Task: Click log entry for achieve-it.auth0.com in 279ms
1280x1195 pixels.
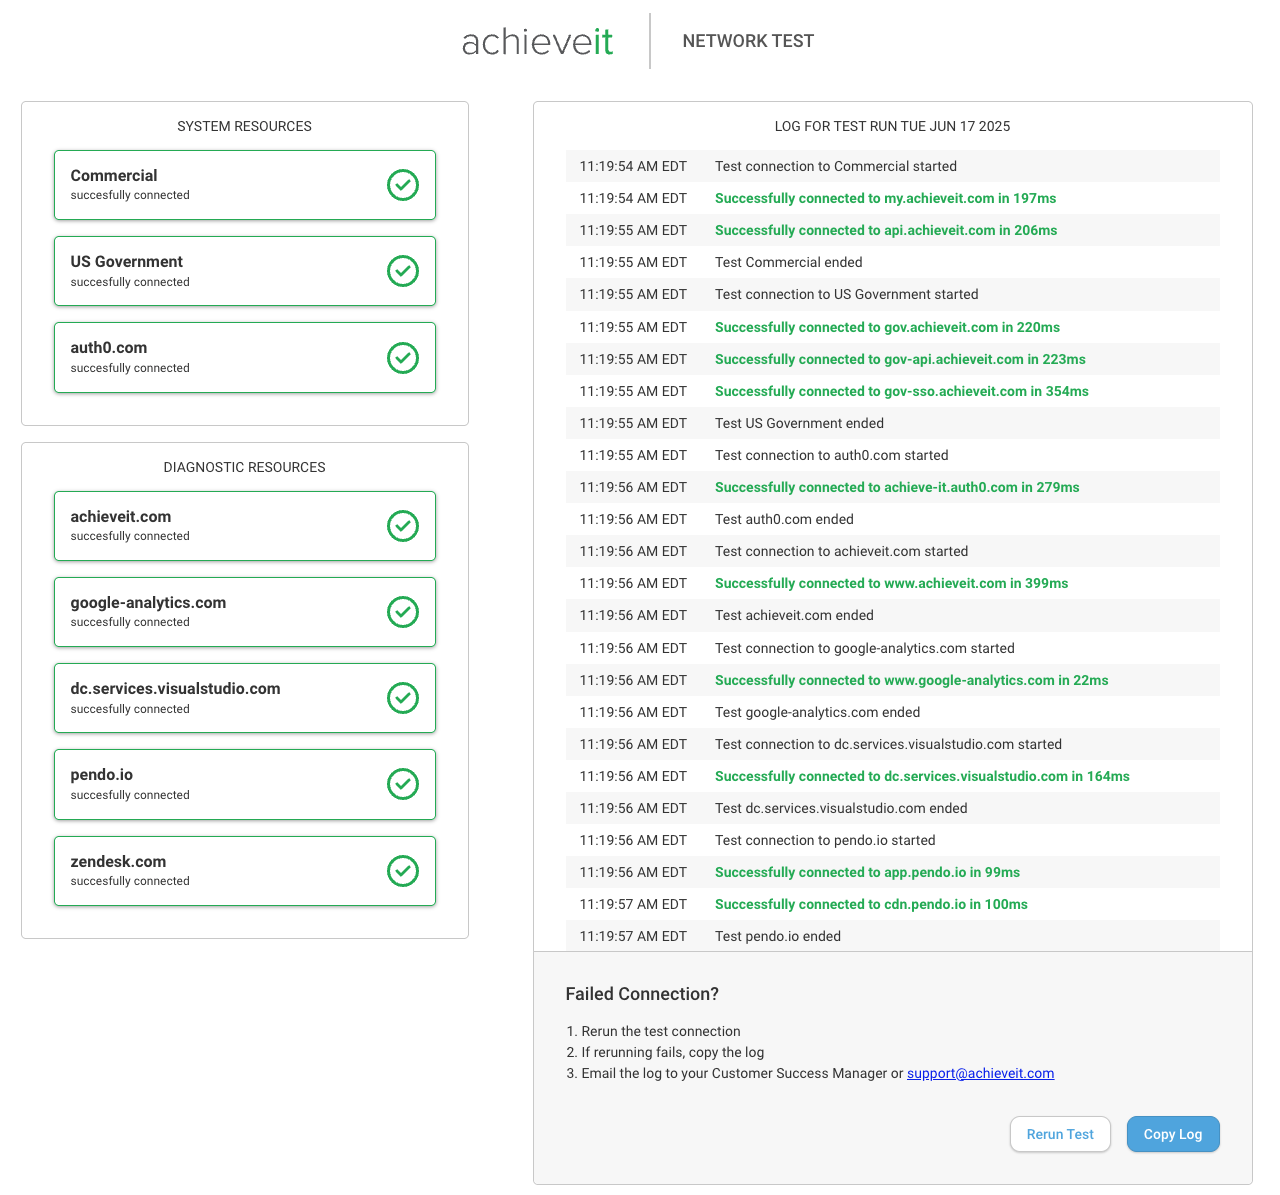Action: (893, 487)
